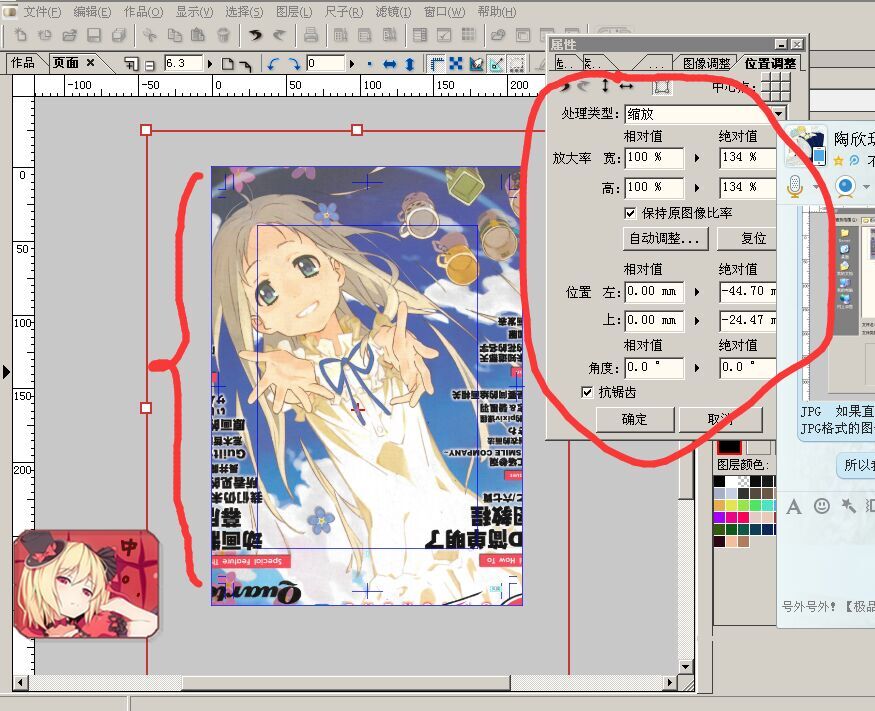The width and height of the screenshot is (875, 711).
Task: Open zoom 6.3 slider arrow in toolbar
Action: pyautogui.click(x=210, y=64)
